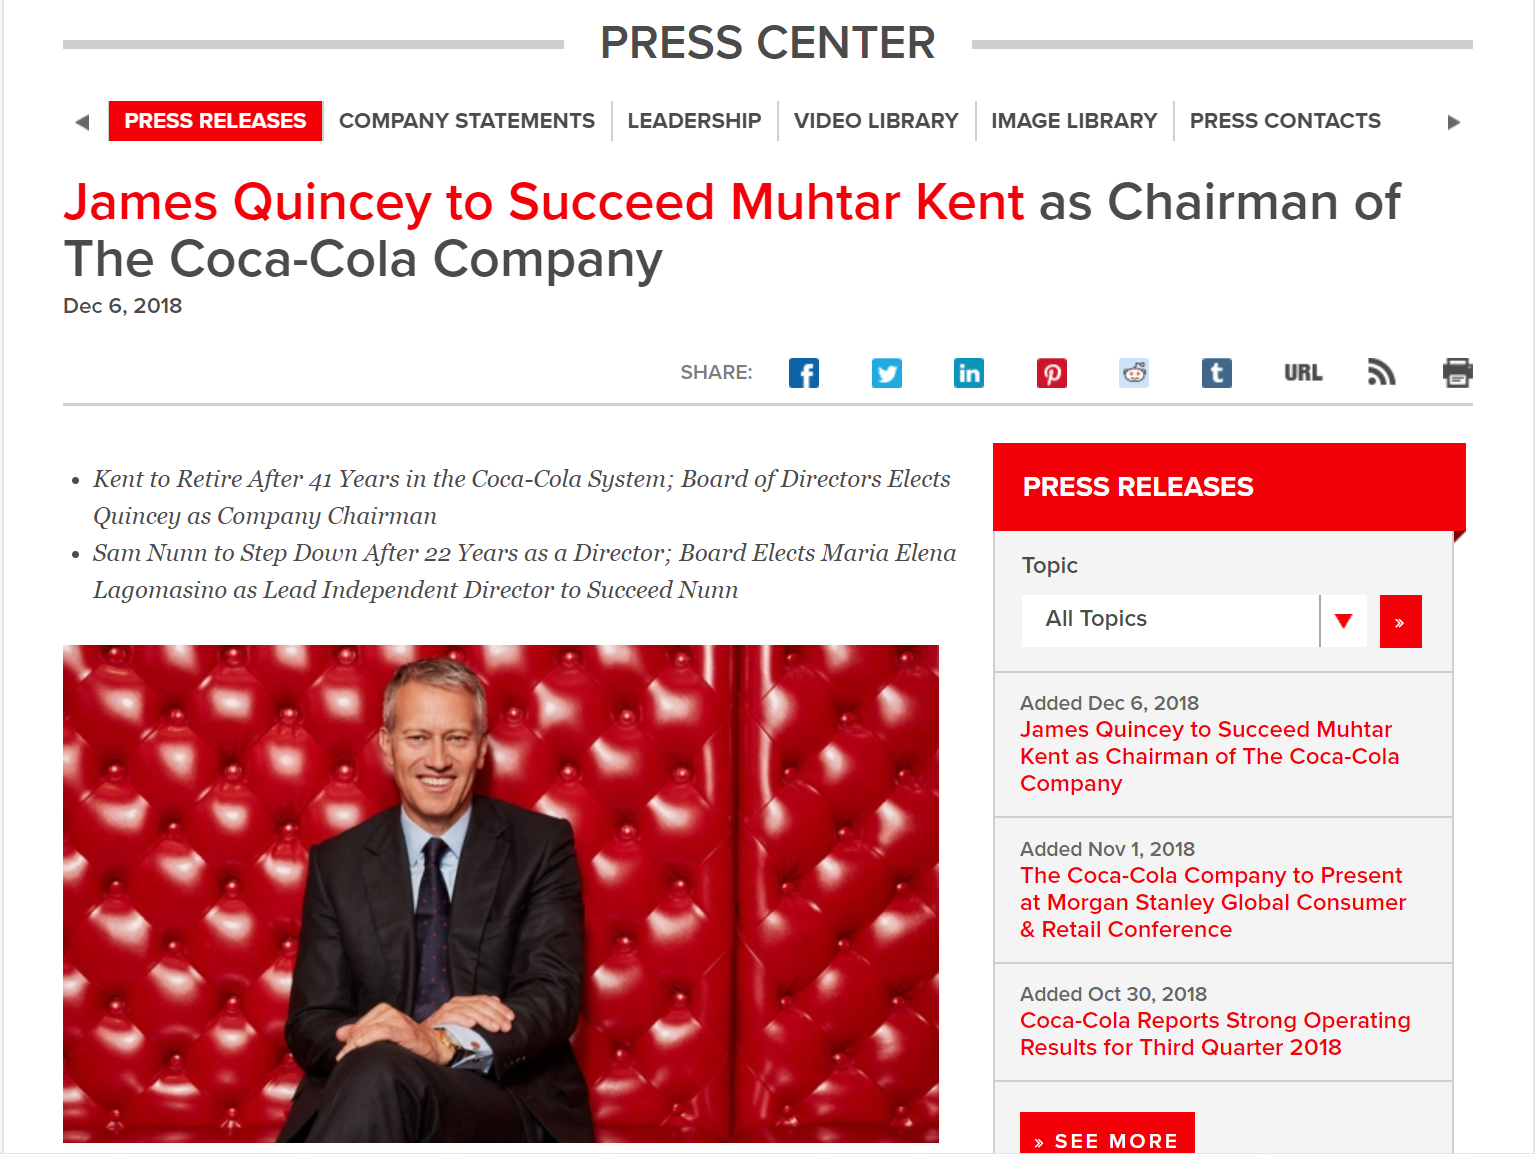1535x1157 pixels.
Task: Open Morgan Stanley conference press release link
Action: (x=1213, y=902)
